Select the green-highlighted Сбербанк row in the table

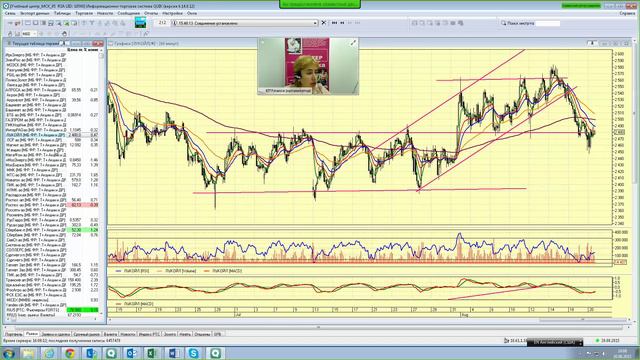52,230
